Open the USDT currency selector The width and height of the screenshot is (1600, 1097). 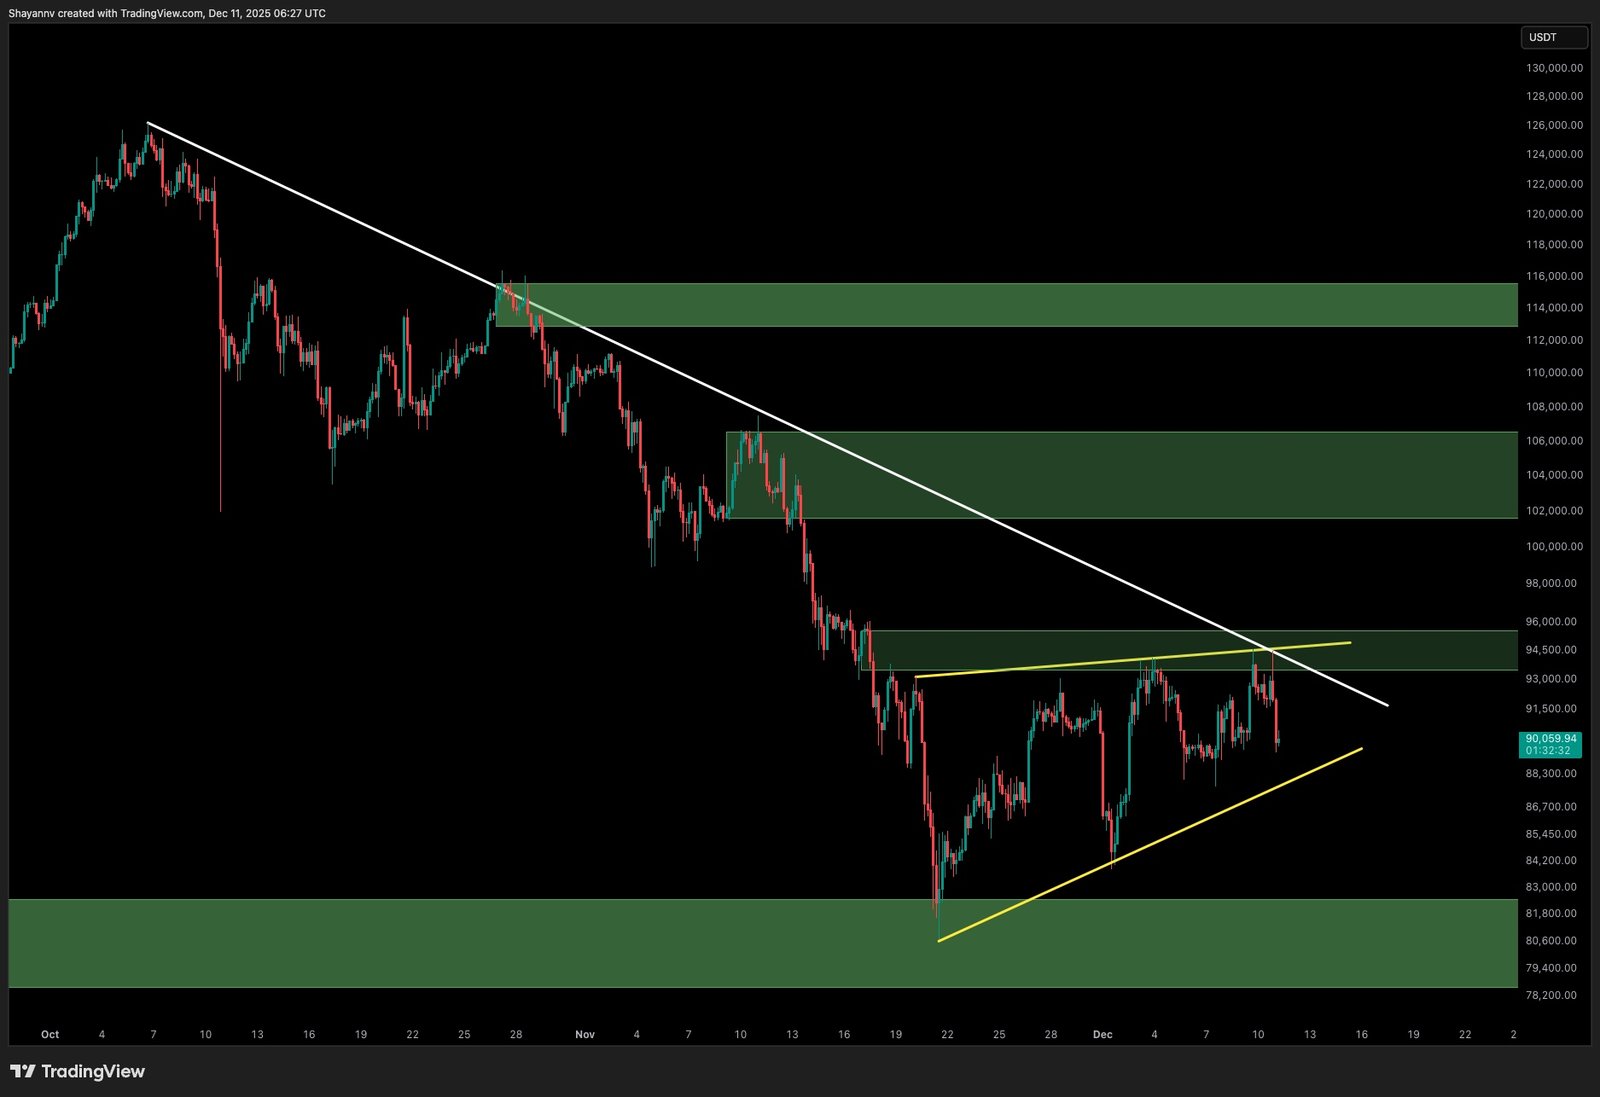(x=1553, y=37)
